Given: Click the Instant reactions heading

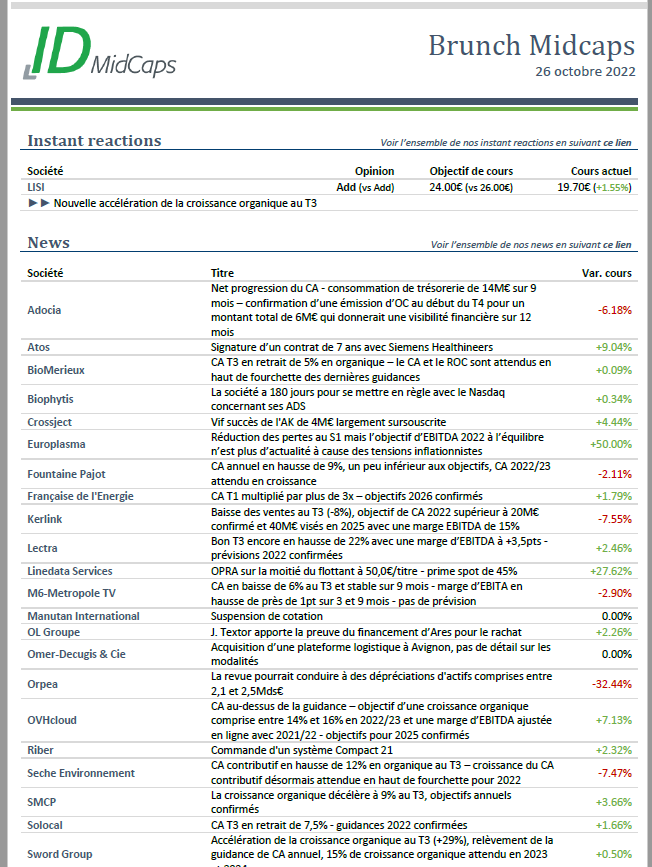Looking at the screenshot, I should (x=95, y=141).
